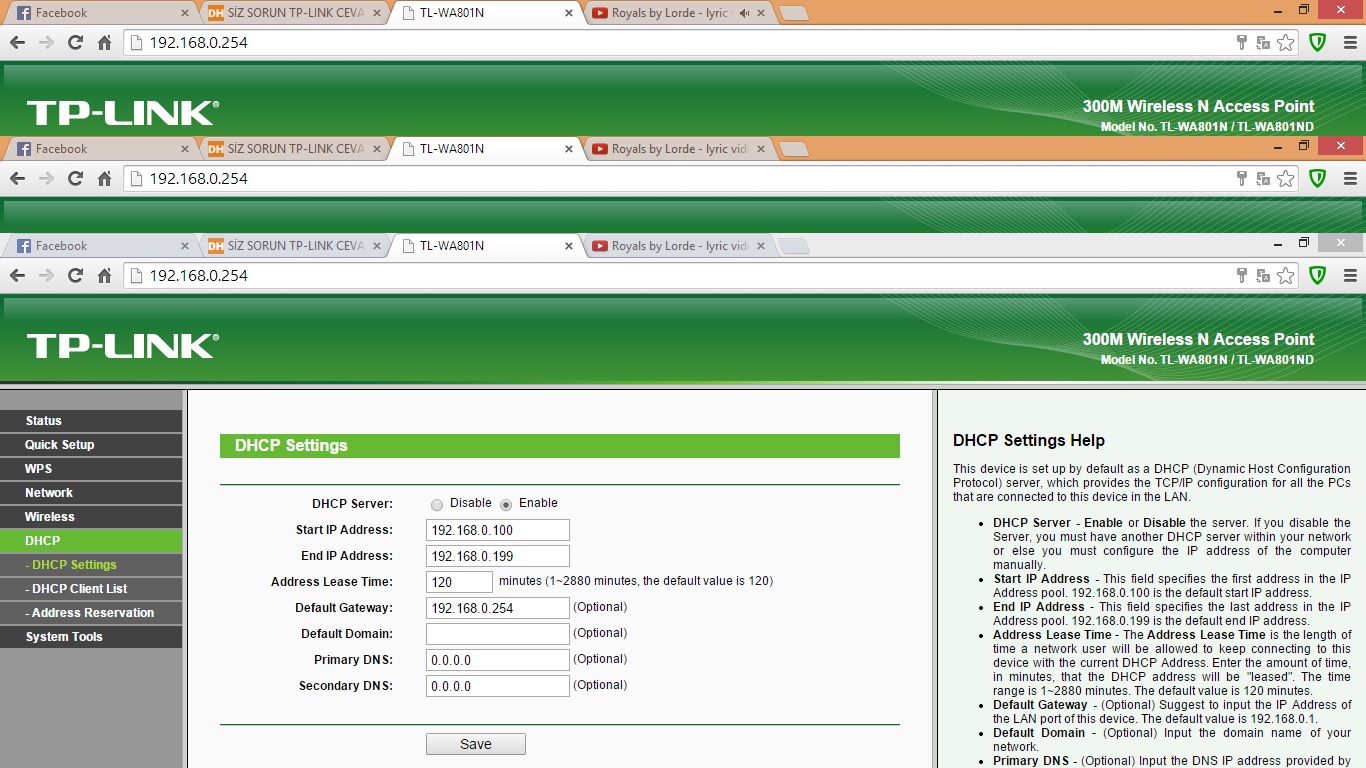Click the Secondary DNS field
This screenshot has height=768, width=1366.
click(x=498, y=686)
